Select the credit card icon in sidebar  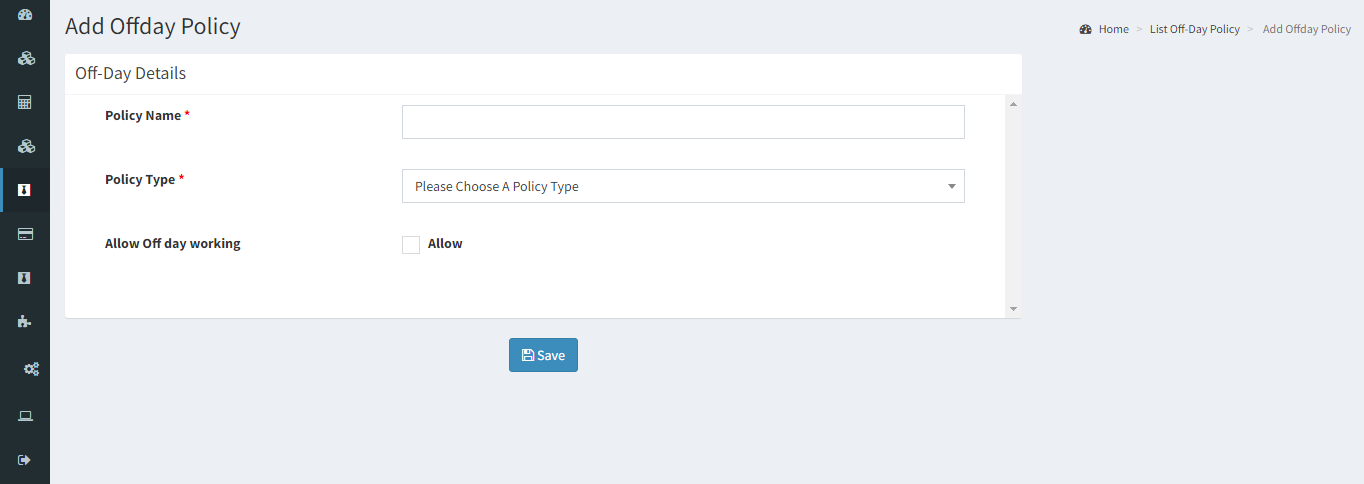[25, 234]
